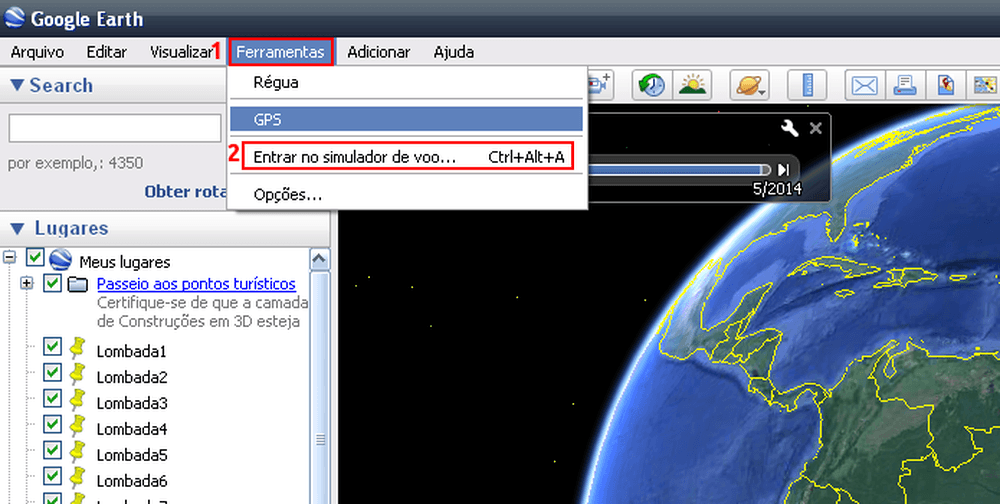Click the print toolbar icon
Viewport: 1000px width, 504px height.
(905, 85)
